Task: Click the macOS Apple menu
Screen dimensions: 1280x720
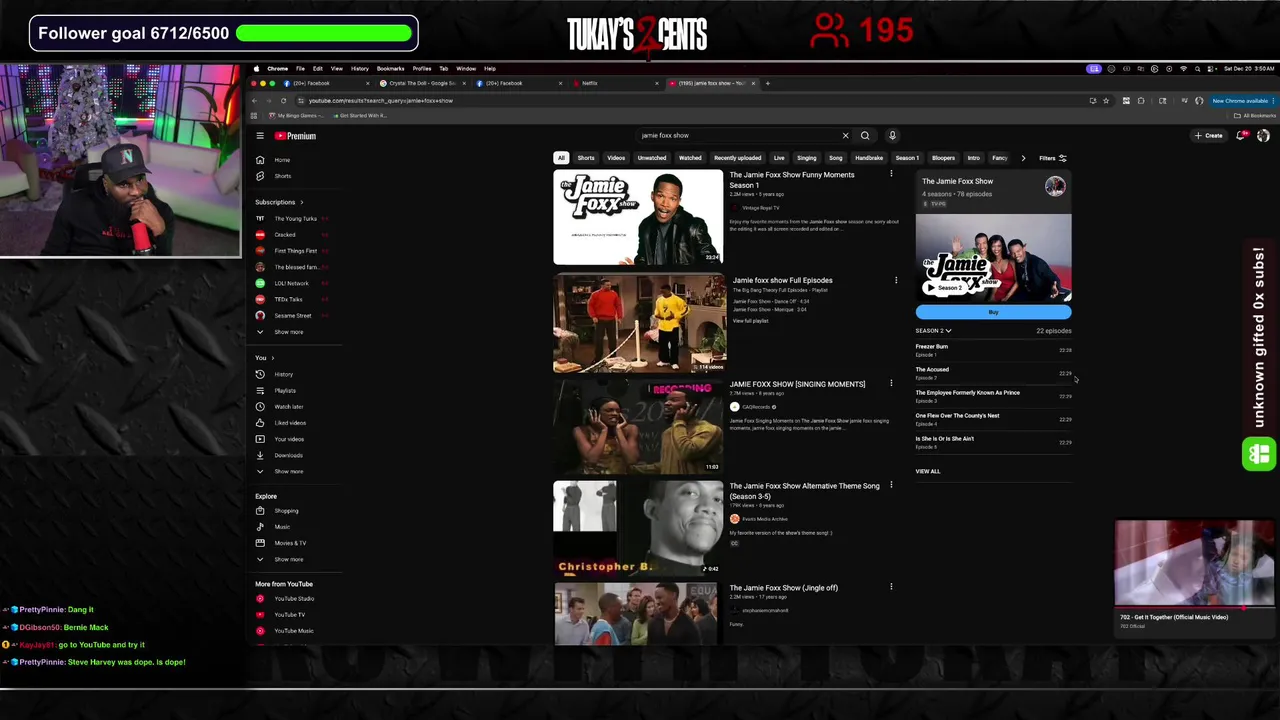Action: tap(257, 69)
